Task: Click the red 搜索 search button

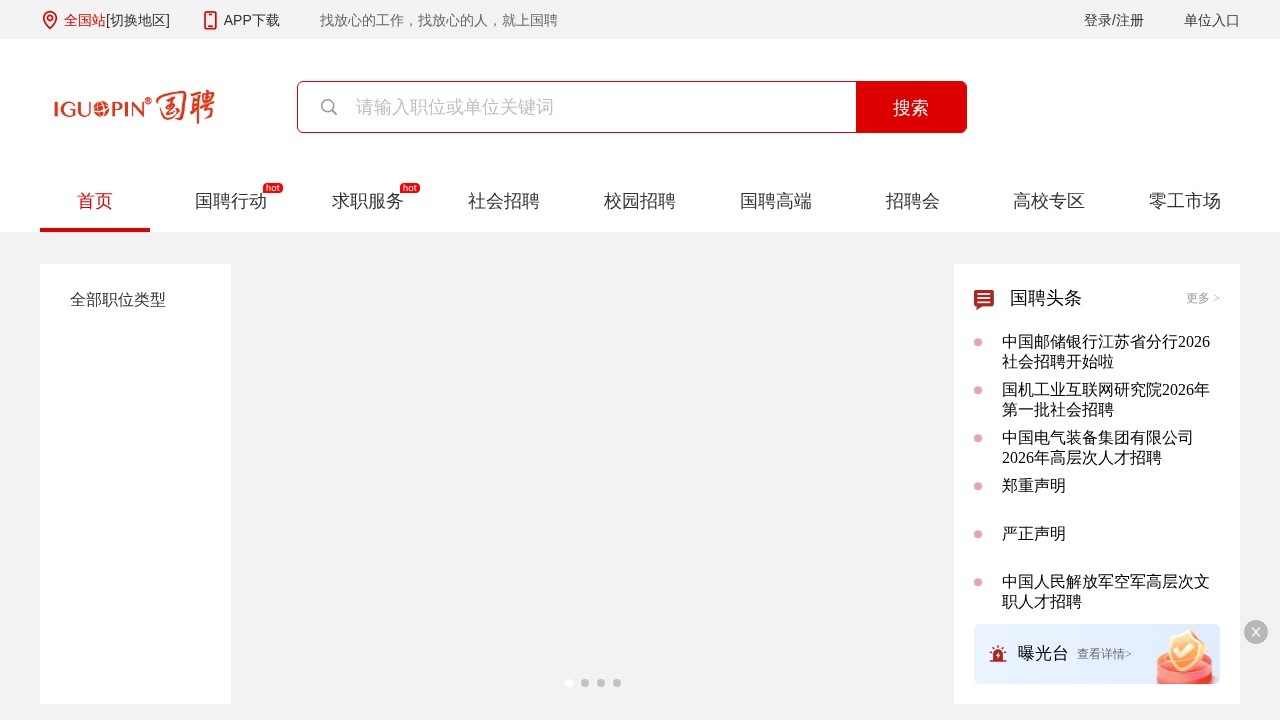Action: 910,107
